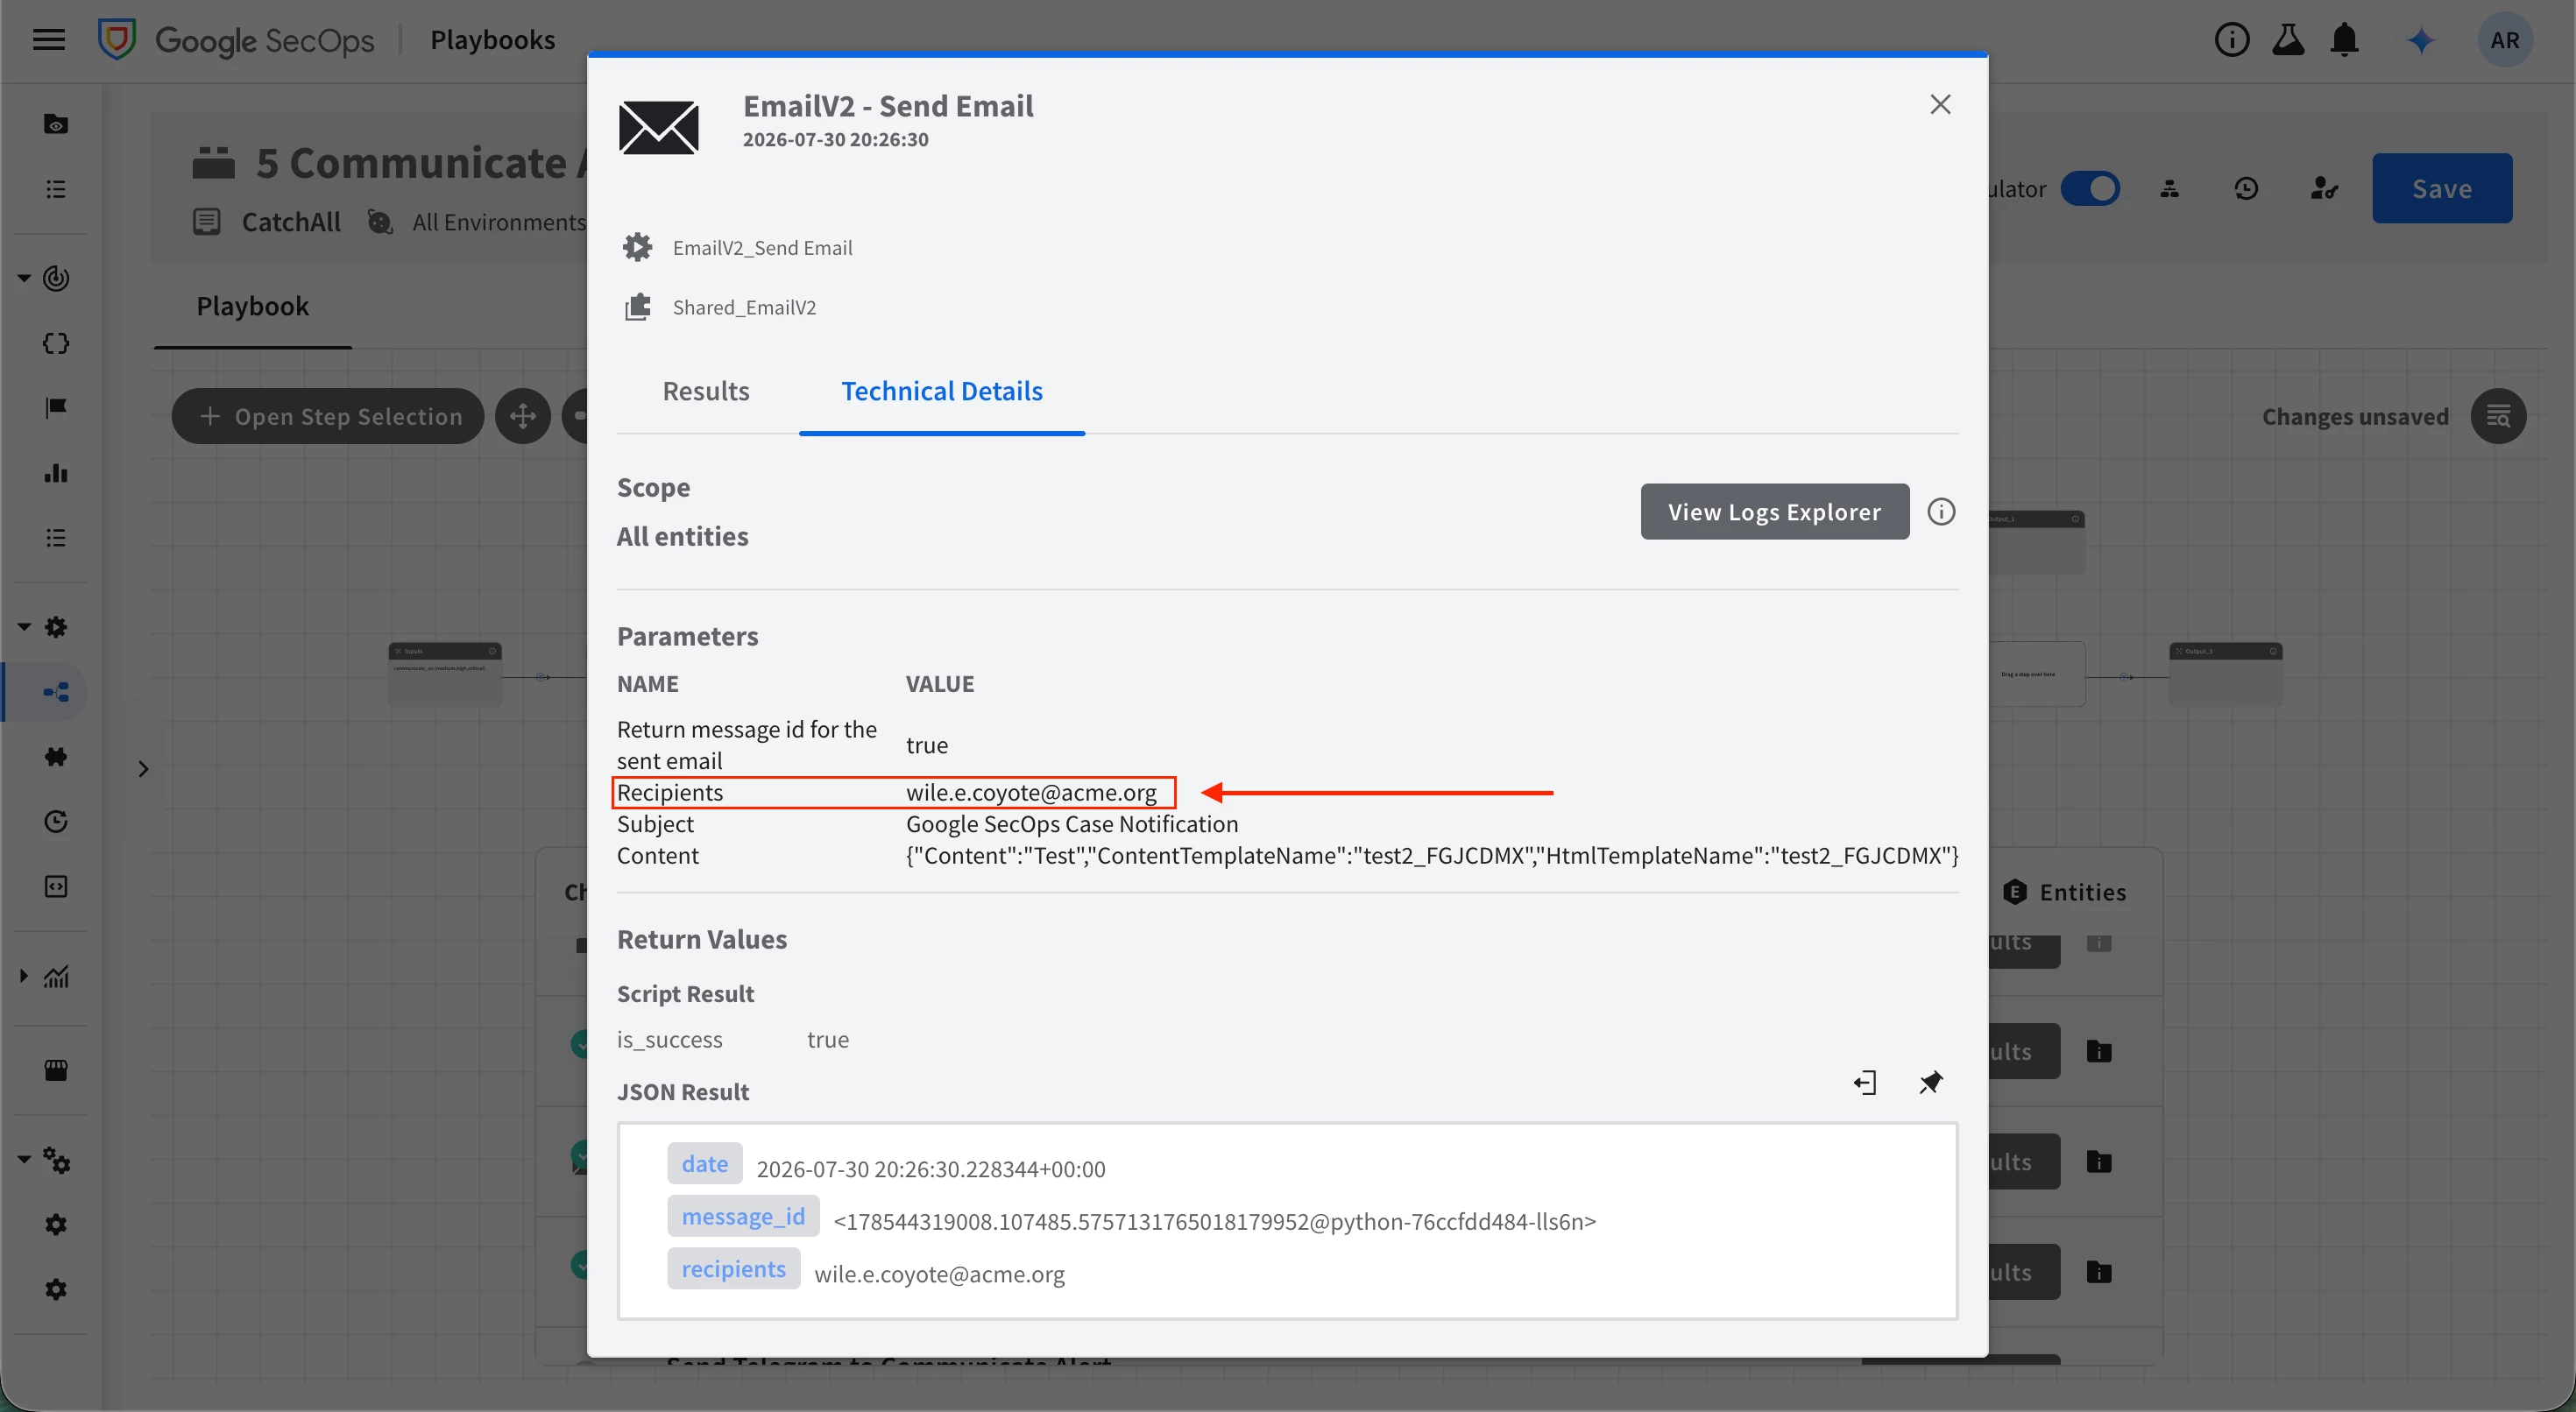
Task: Open the line-and-bar graph sidebar icon
Action: [56, 976]
